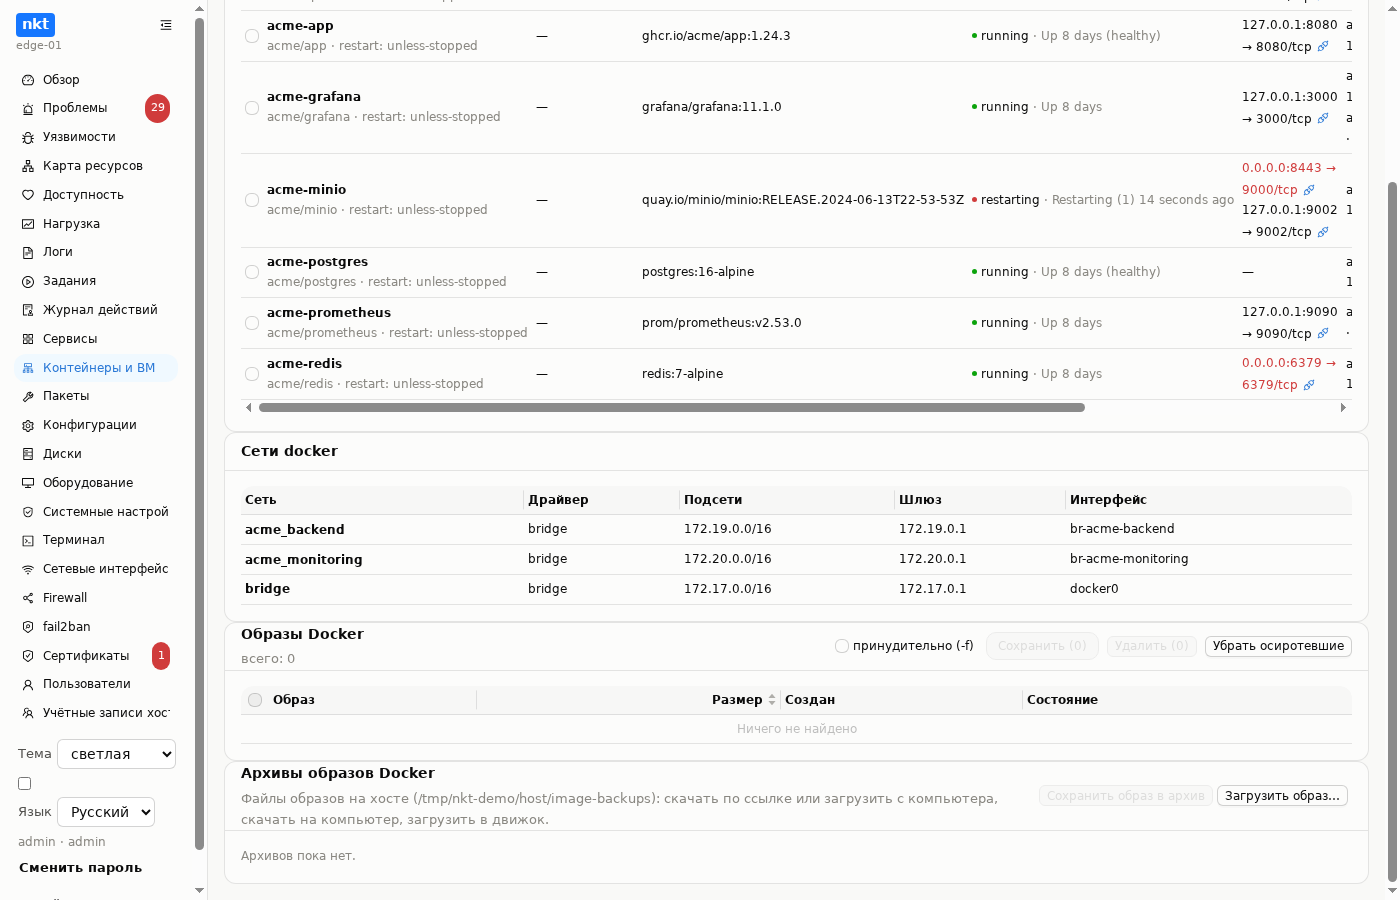Open the Язык dropdown set to Русский
Image resolution: width=1400 pixels, height=900 pixels.
106,812
